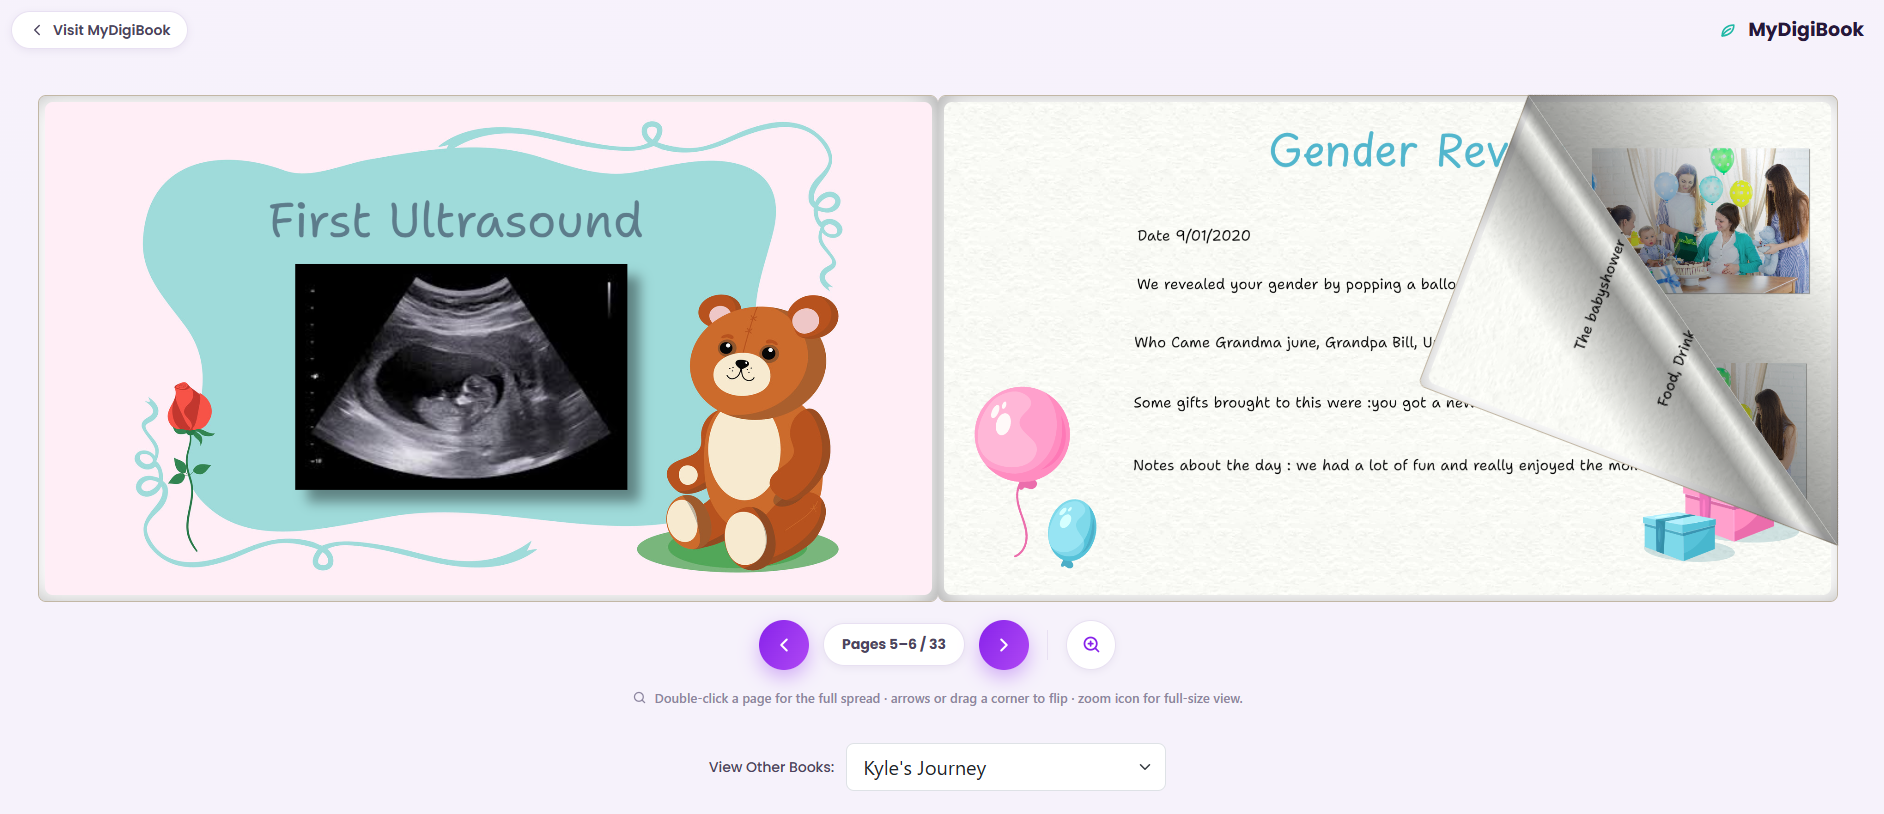The width and height of the screenshot is (1884, 814).
Task: Open Kyle's Journey book dropdown
Action: [x=1006, y=767]
